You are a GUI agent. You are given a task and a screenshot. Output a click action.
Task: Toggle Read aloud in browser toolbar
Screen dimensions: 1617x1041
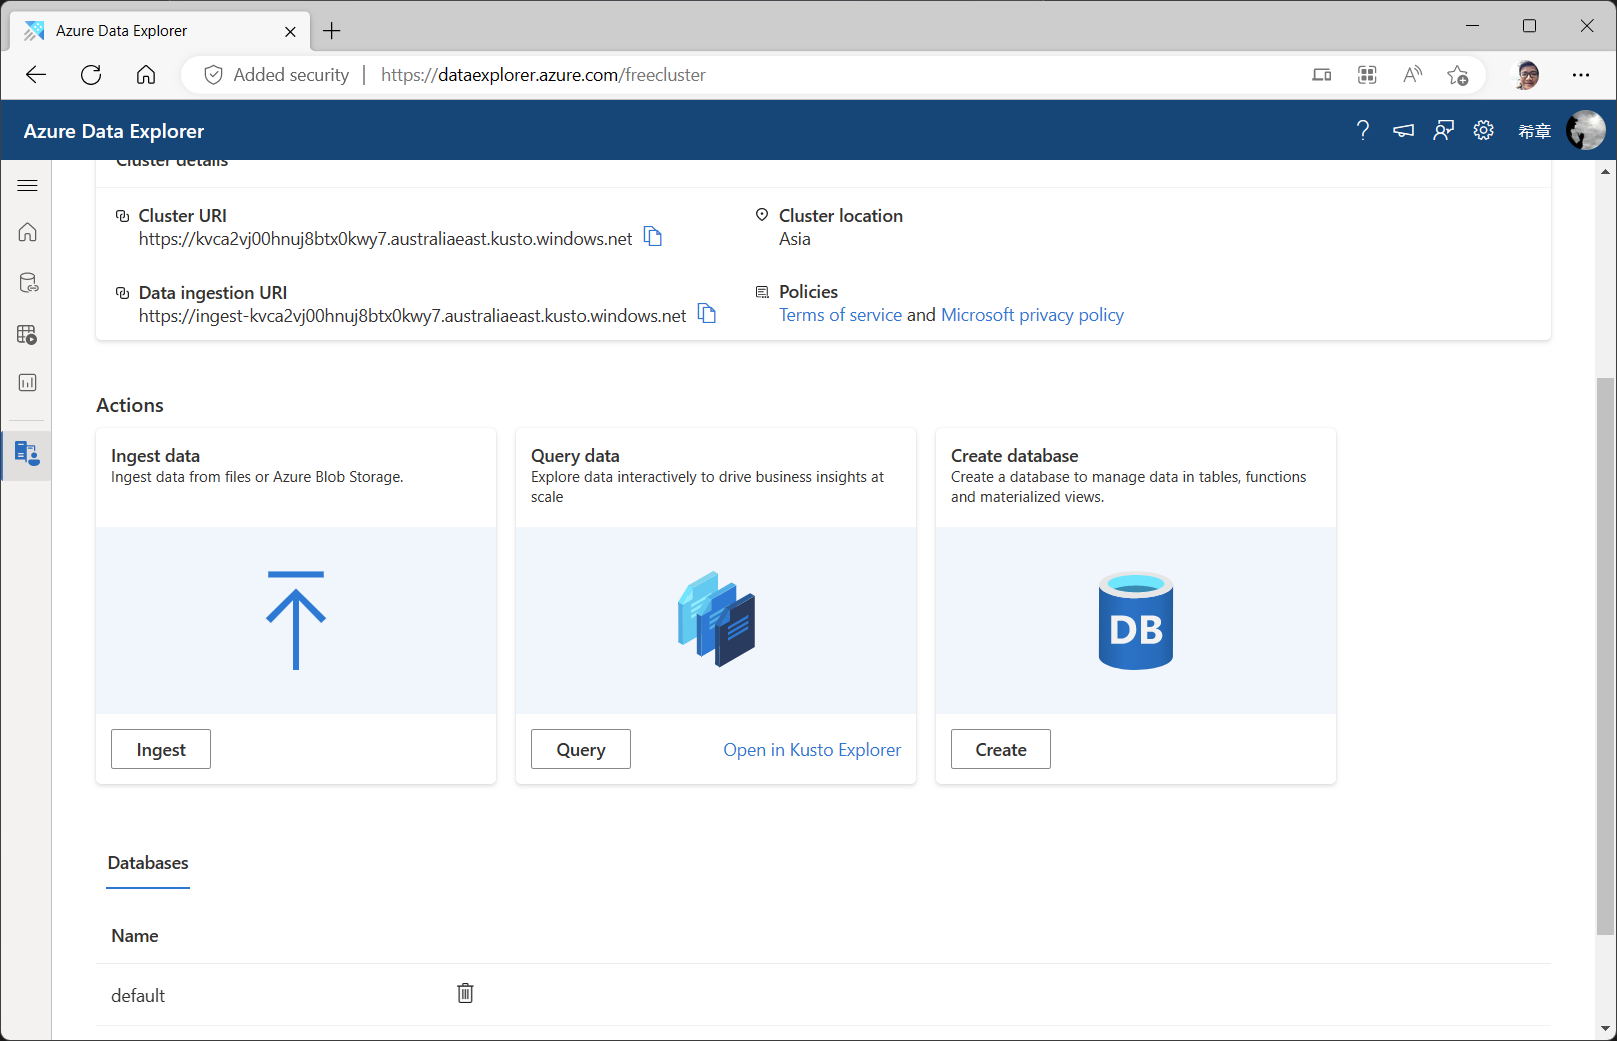tap(1412, 75)
